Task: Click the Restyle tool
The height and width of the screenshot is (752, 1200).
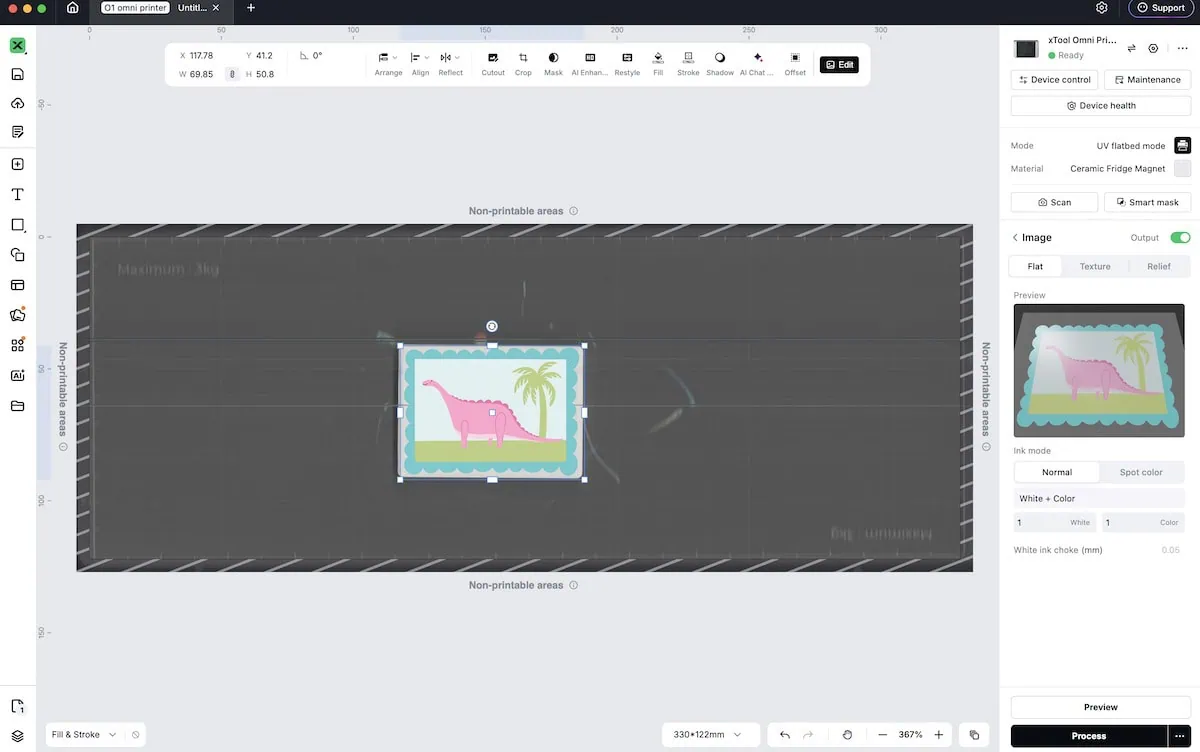Action: point(627,64)
